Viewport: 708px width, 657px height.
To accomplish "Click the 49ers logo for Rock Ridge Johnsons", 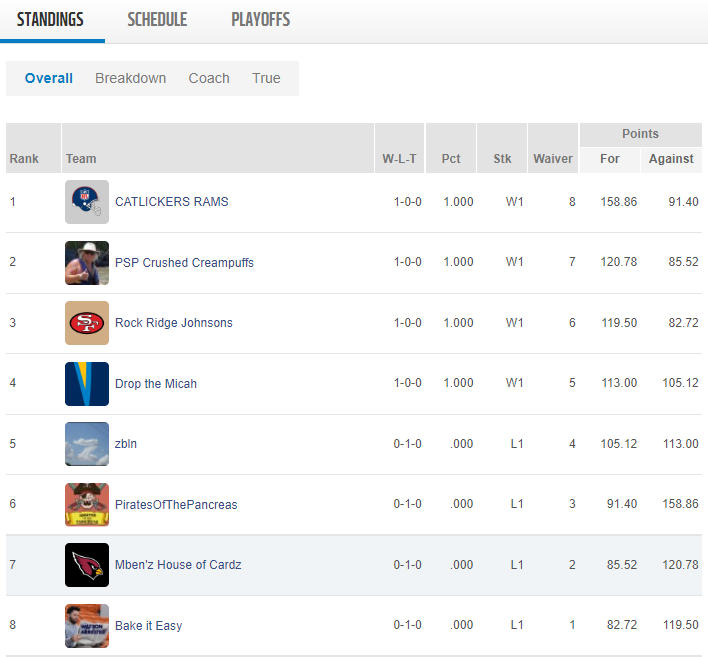I will (x=87, y=323).
